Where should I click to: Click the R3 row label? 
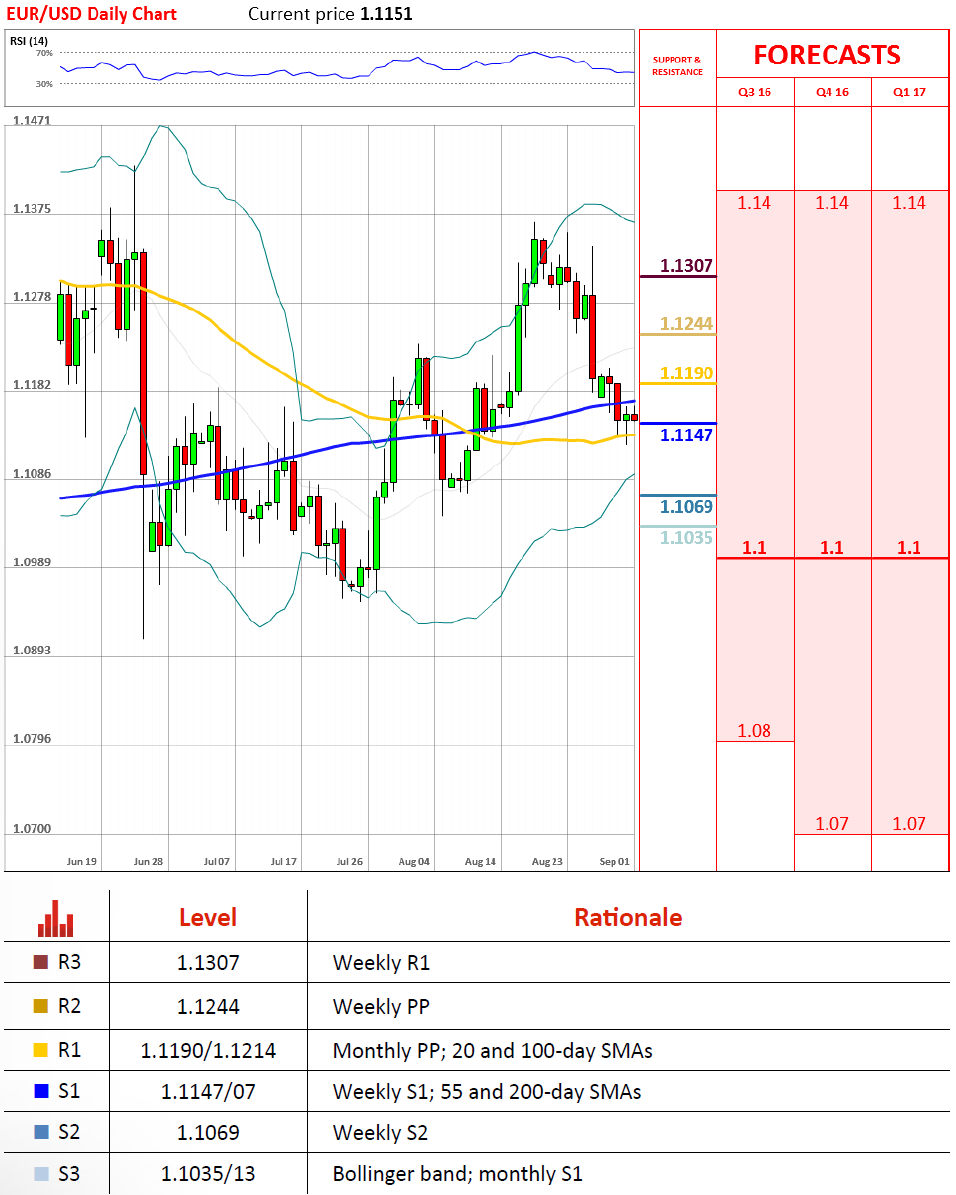pyautogui.click(x=69, y=962)
